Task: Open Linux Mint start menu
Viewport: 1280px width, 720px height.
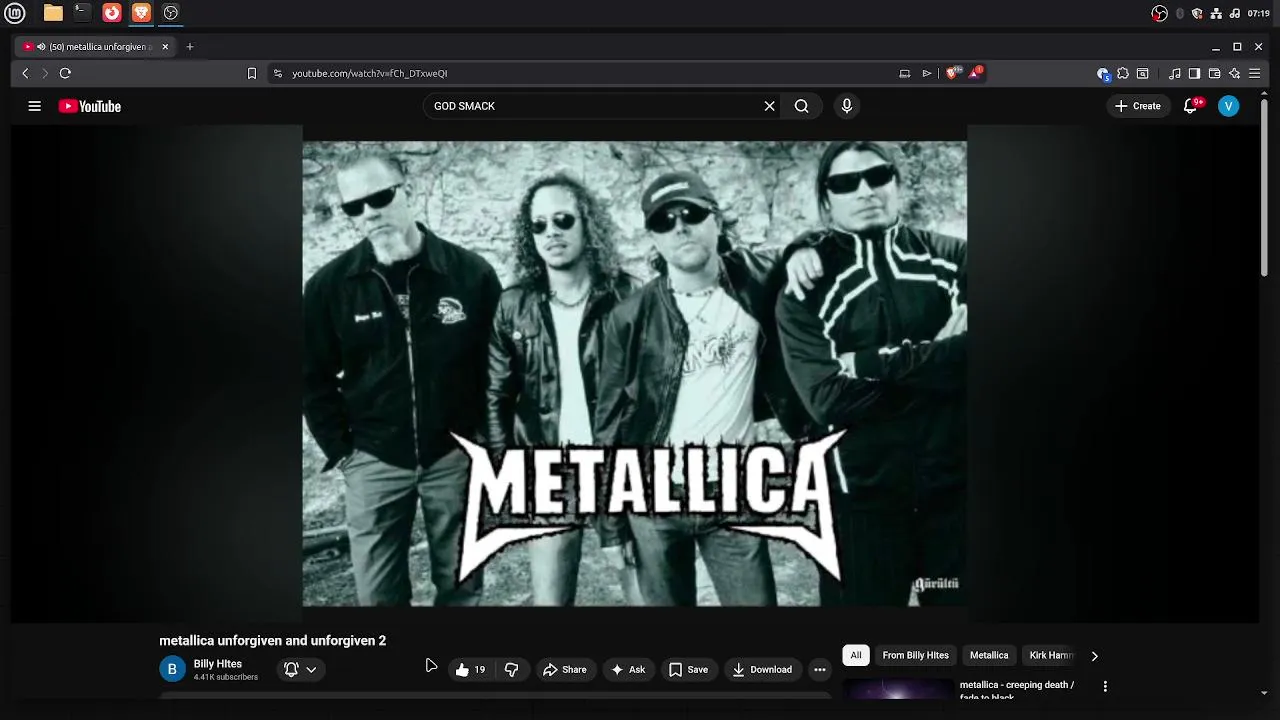Action: [14, 13]
